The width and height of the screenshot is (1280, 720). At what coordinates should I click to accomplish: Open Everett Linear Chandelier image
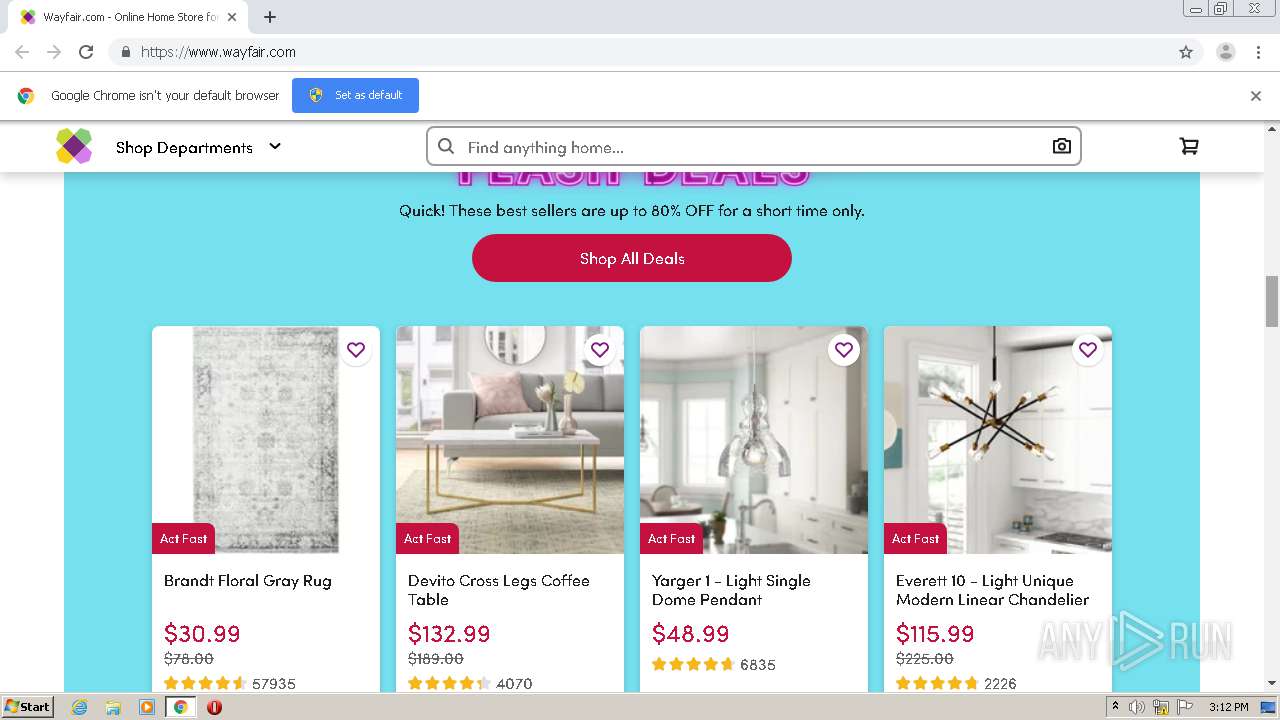(x=998, y=440)
